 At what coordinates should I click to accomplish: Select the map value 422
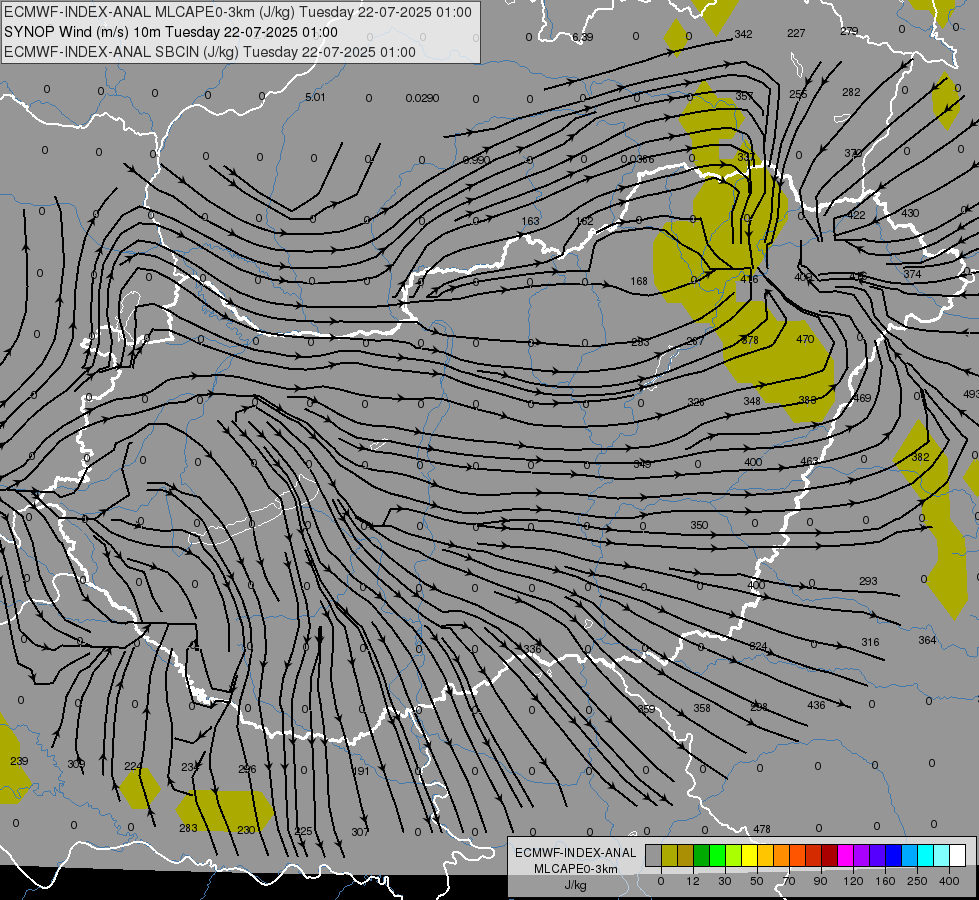coord(856,215)
